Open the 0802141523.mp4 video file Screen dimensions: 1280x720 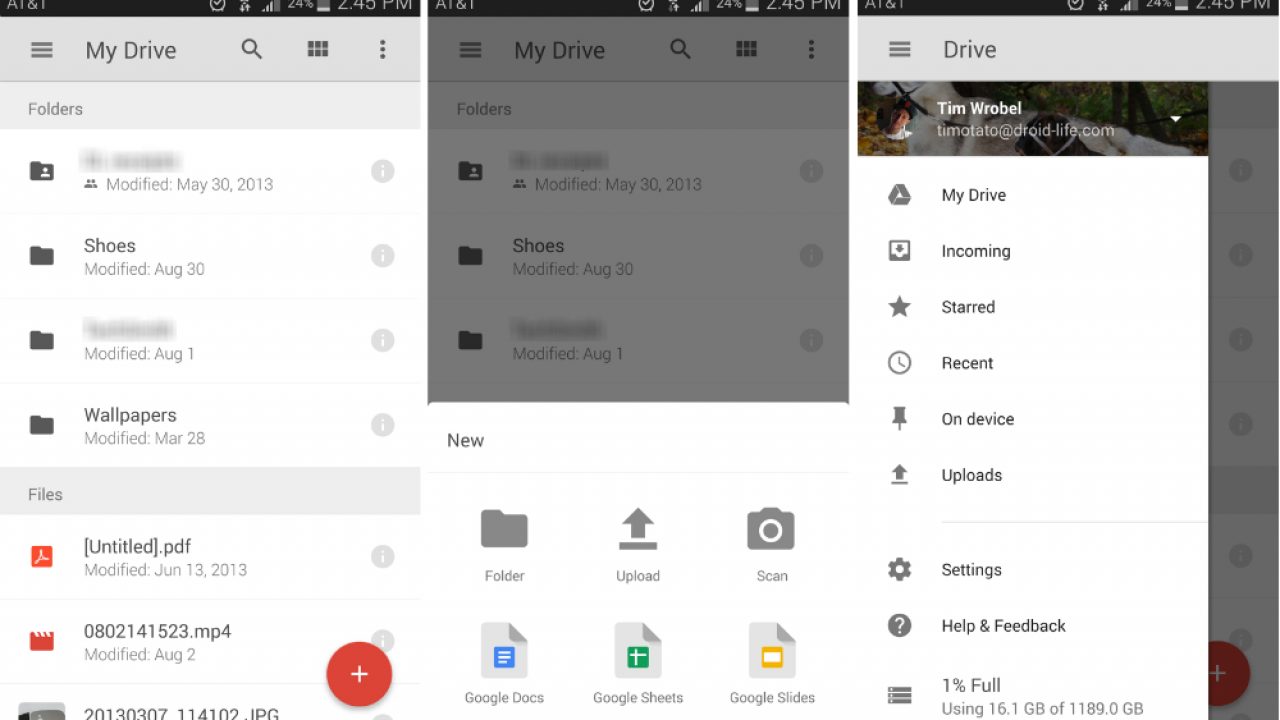click(157, 641)
